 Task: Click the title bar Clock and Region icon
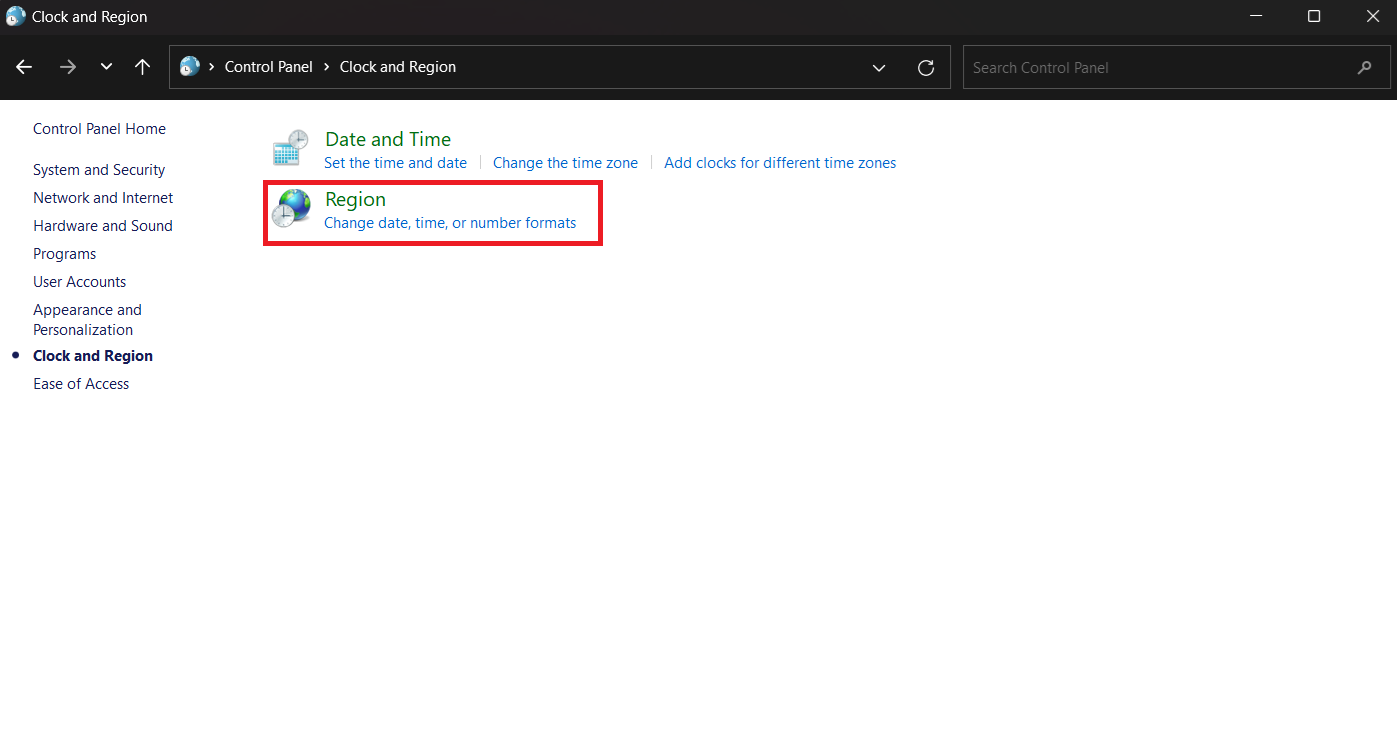pyautogui.click(x=16, y=16)
